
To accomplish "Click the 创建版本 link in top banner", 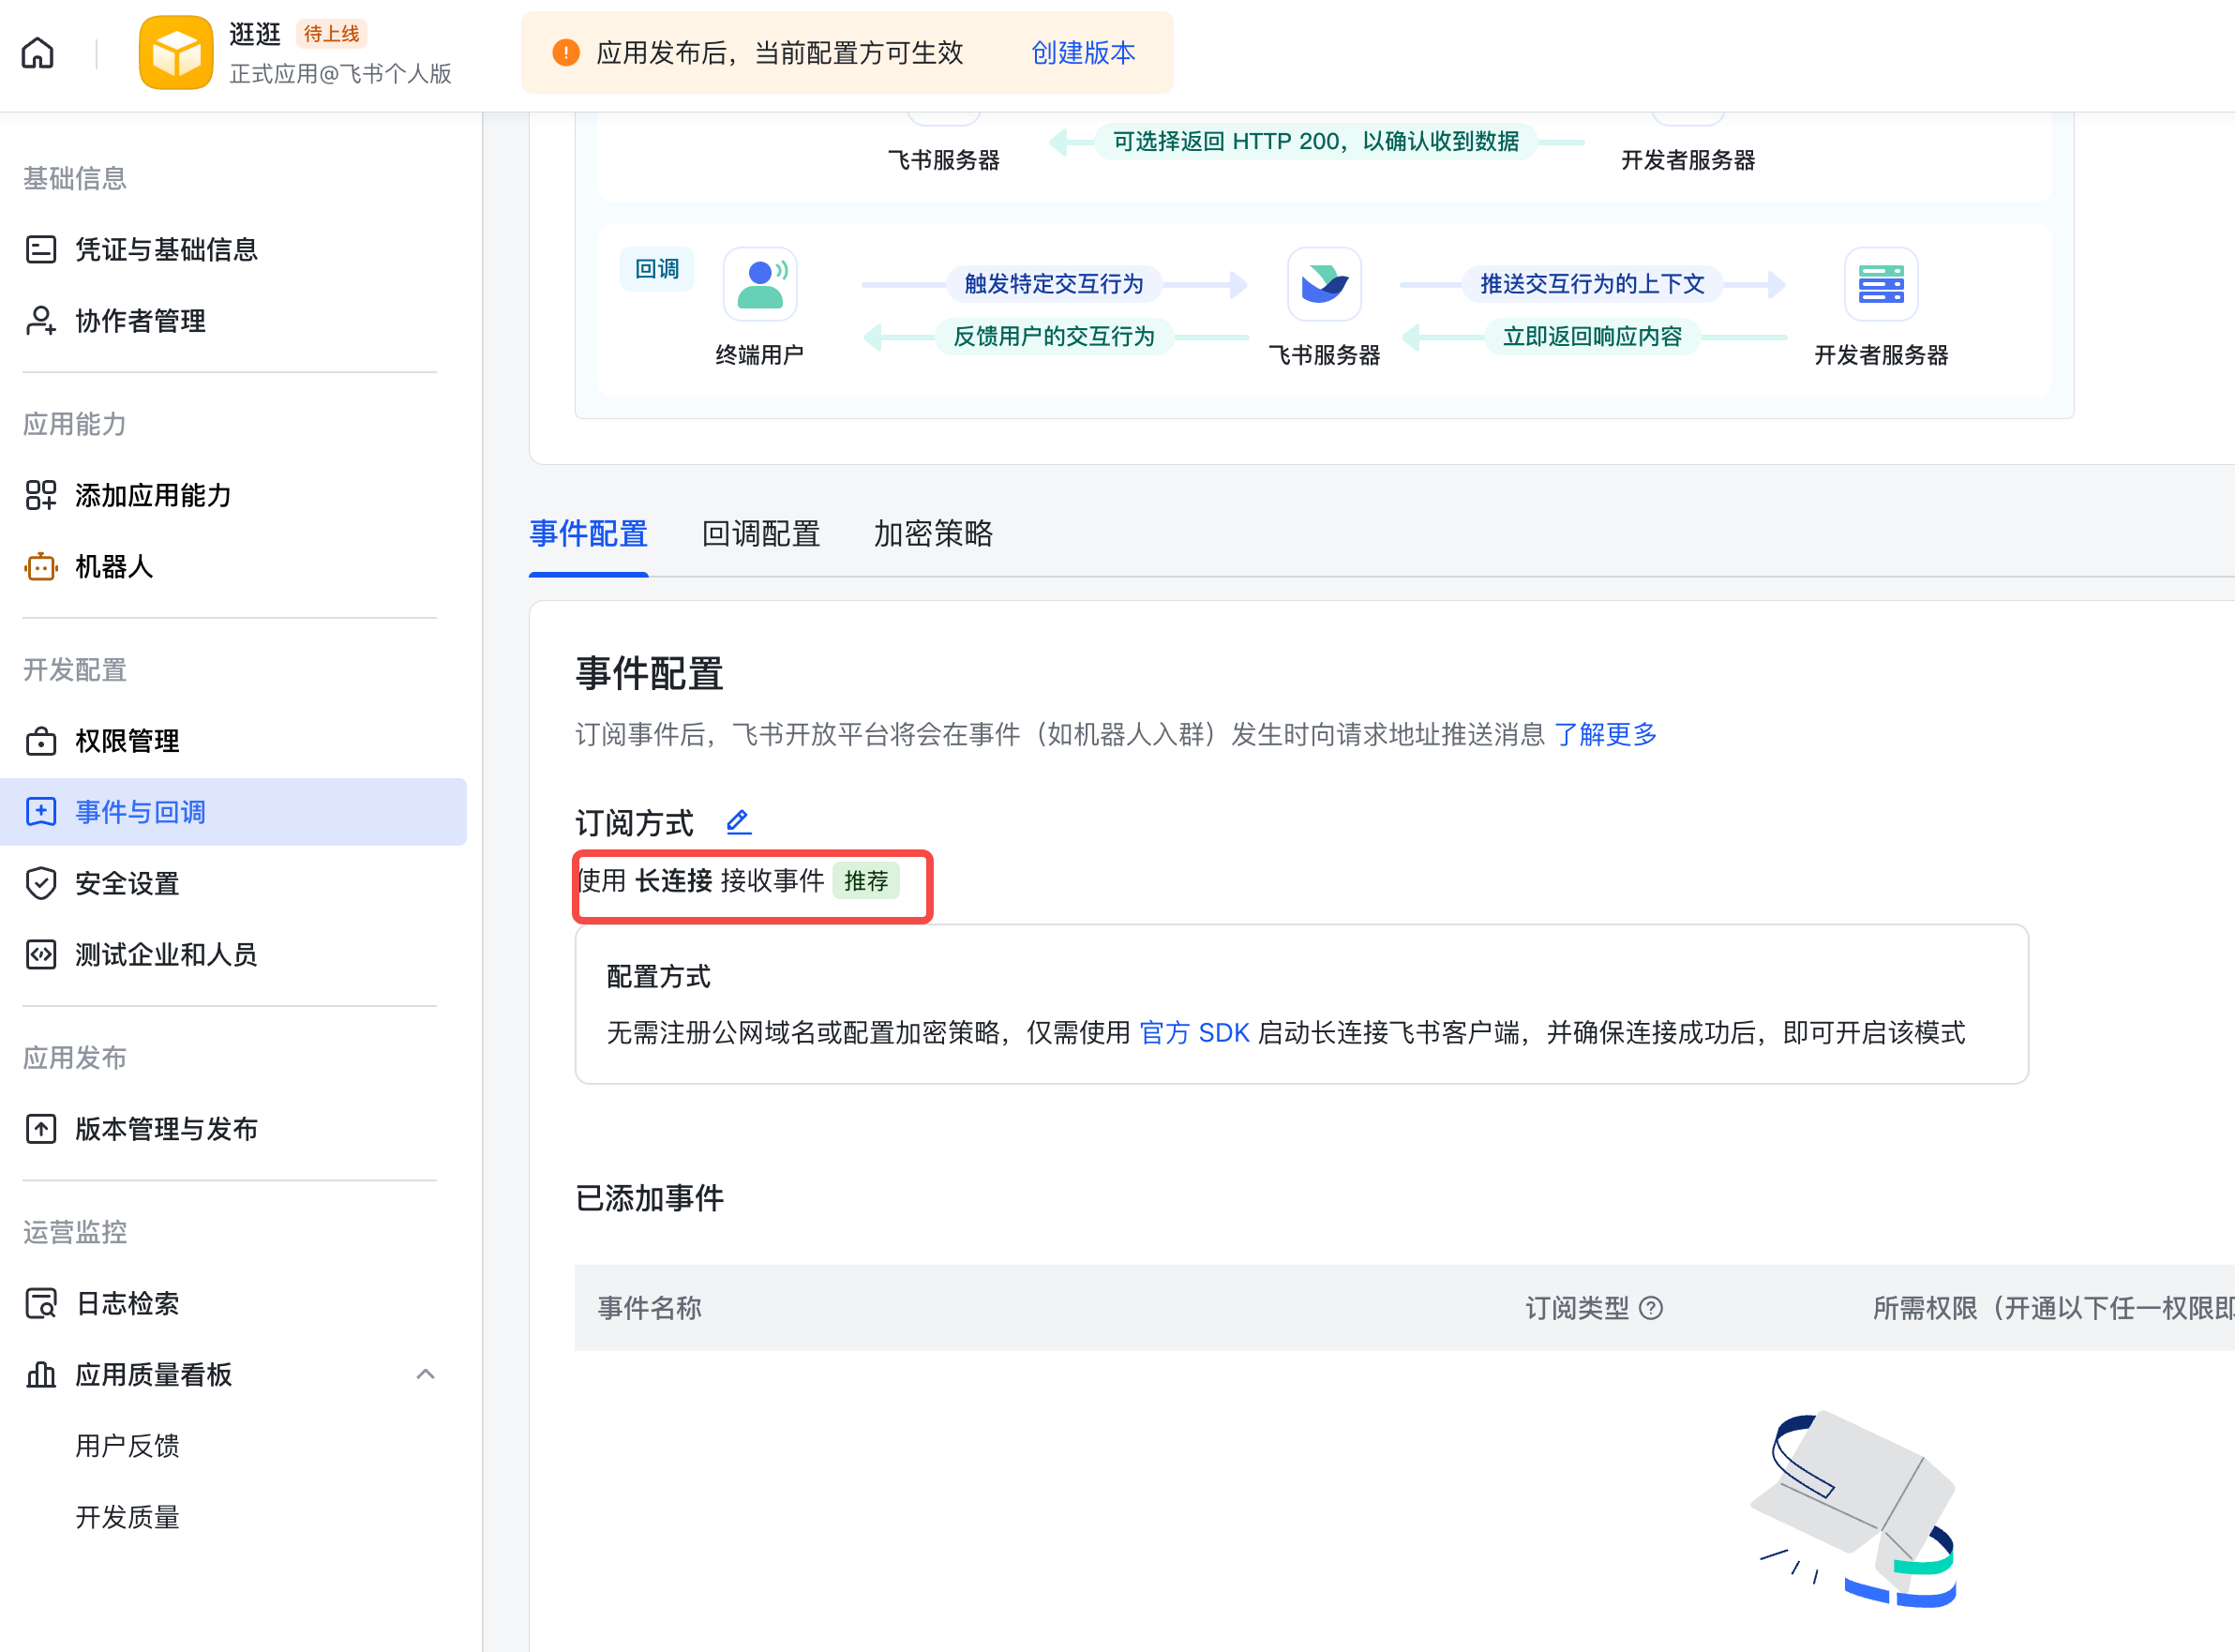I will pos(1082,53).
